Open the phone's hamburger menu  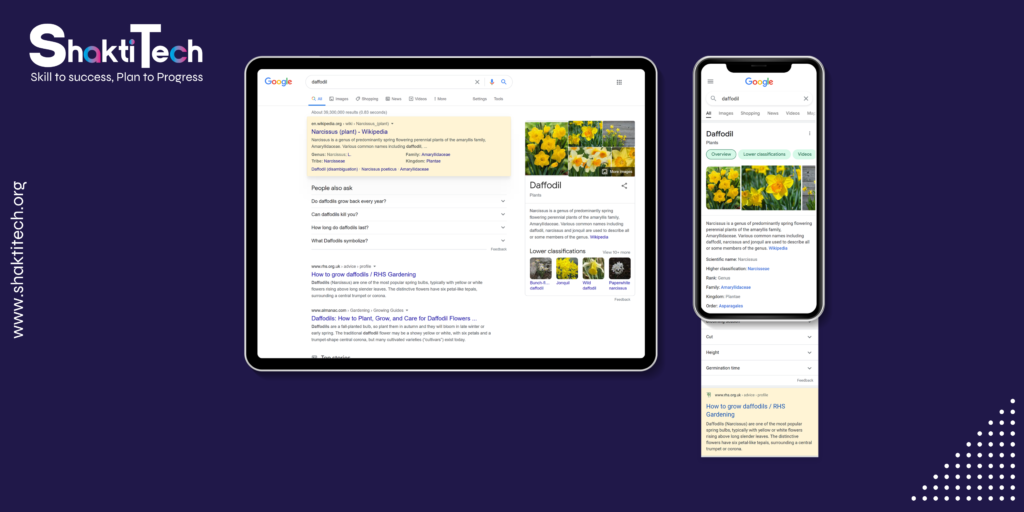coord(711,82)
